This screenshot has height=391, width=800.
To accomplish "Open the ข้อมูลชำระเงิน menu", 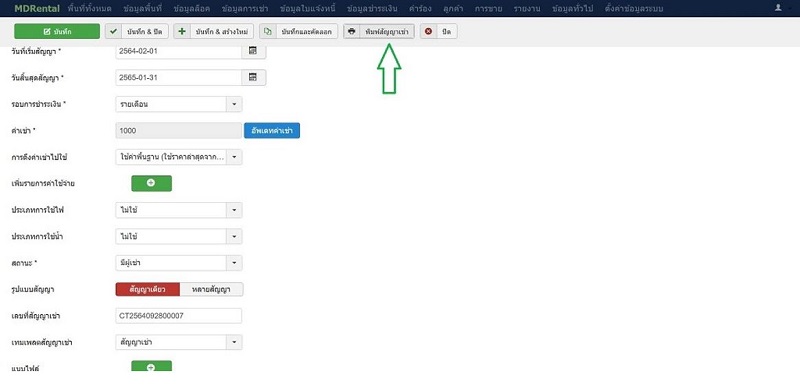I will (x=372, y=9).
